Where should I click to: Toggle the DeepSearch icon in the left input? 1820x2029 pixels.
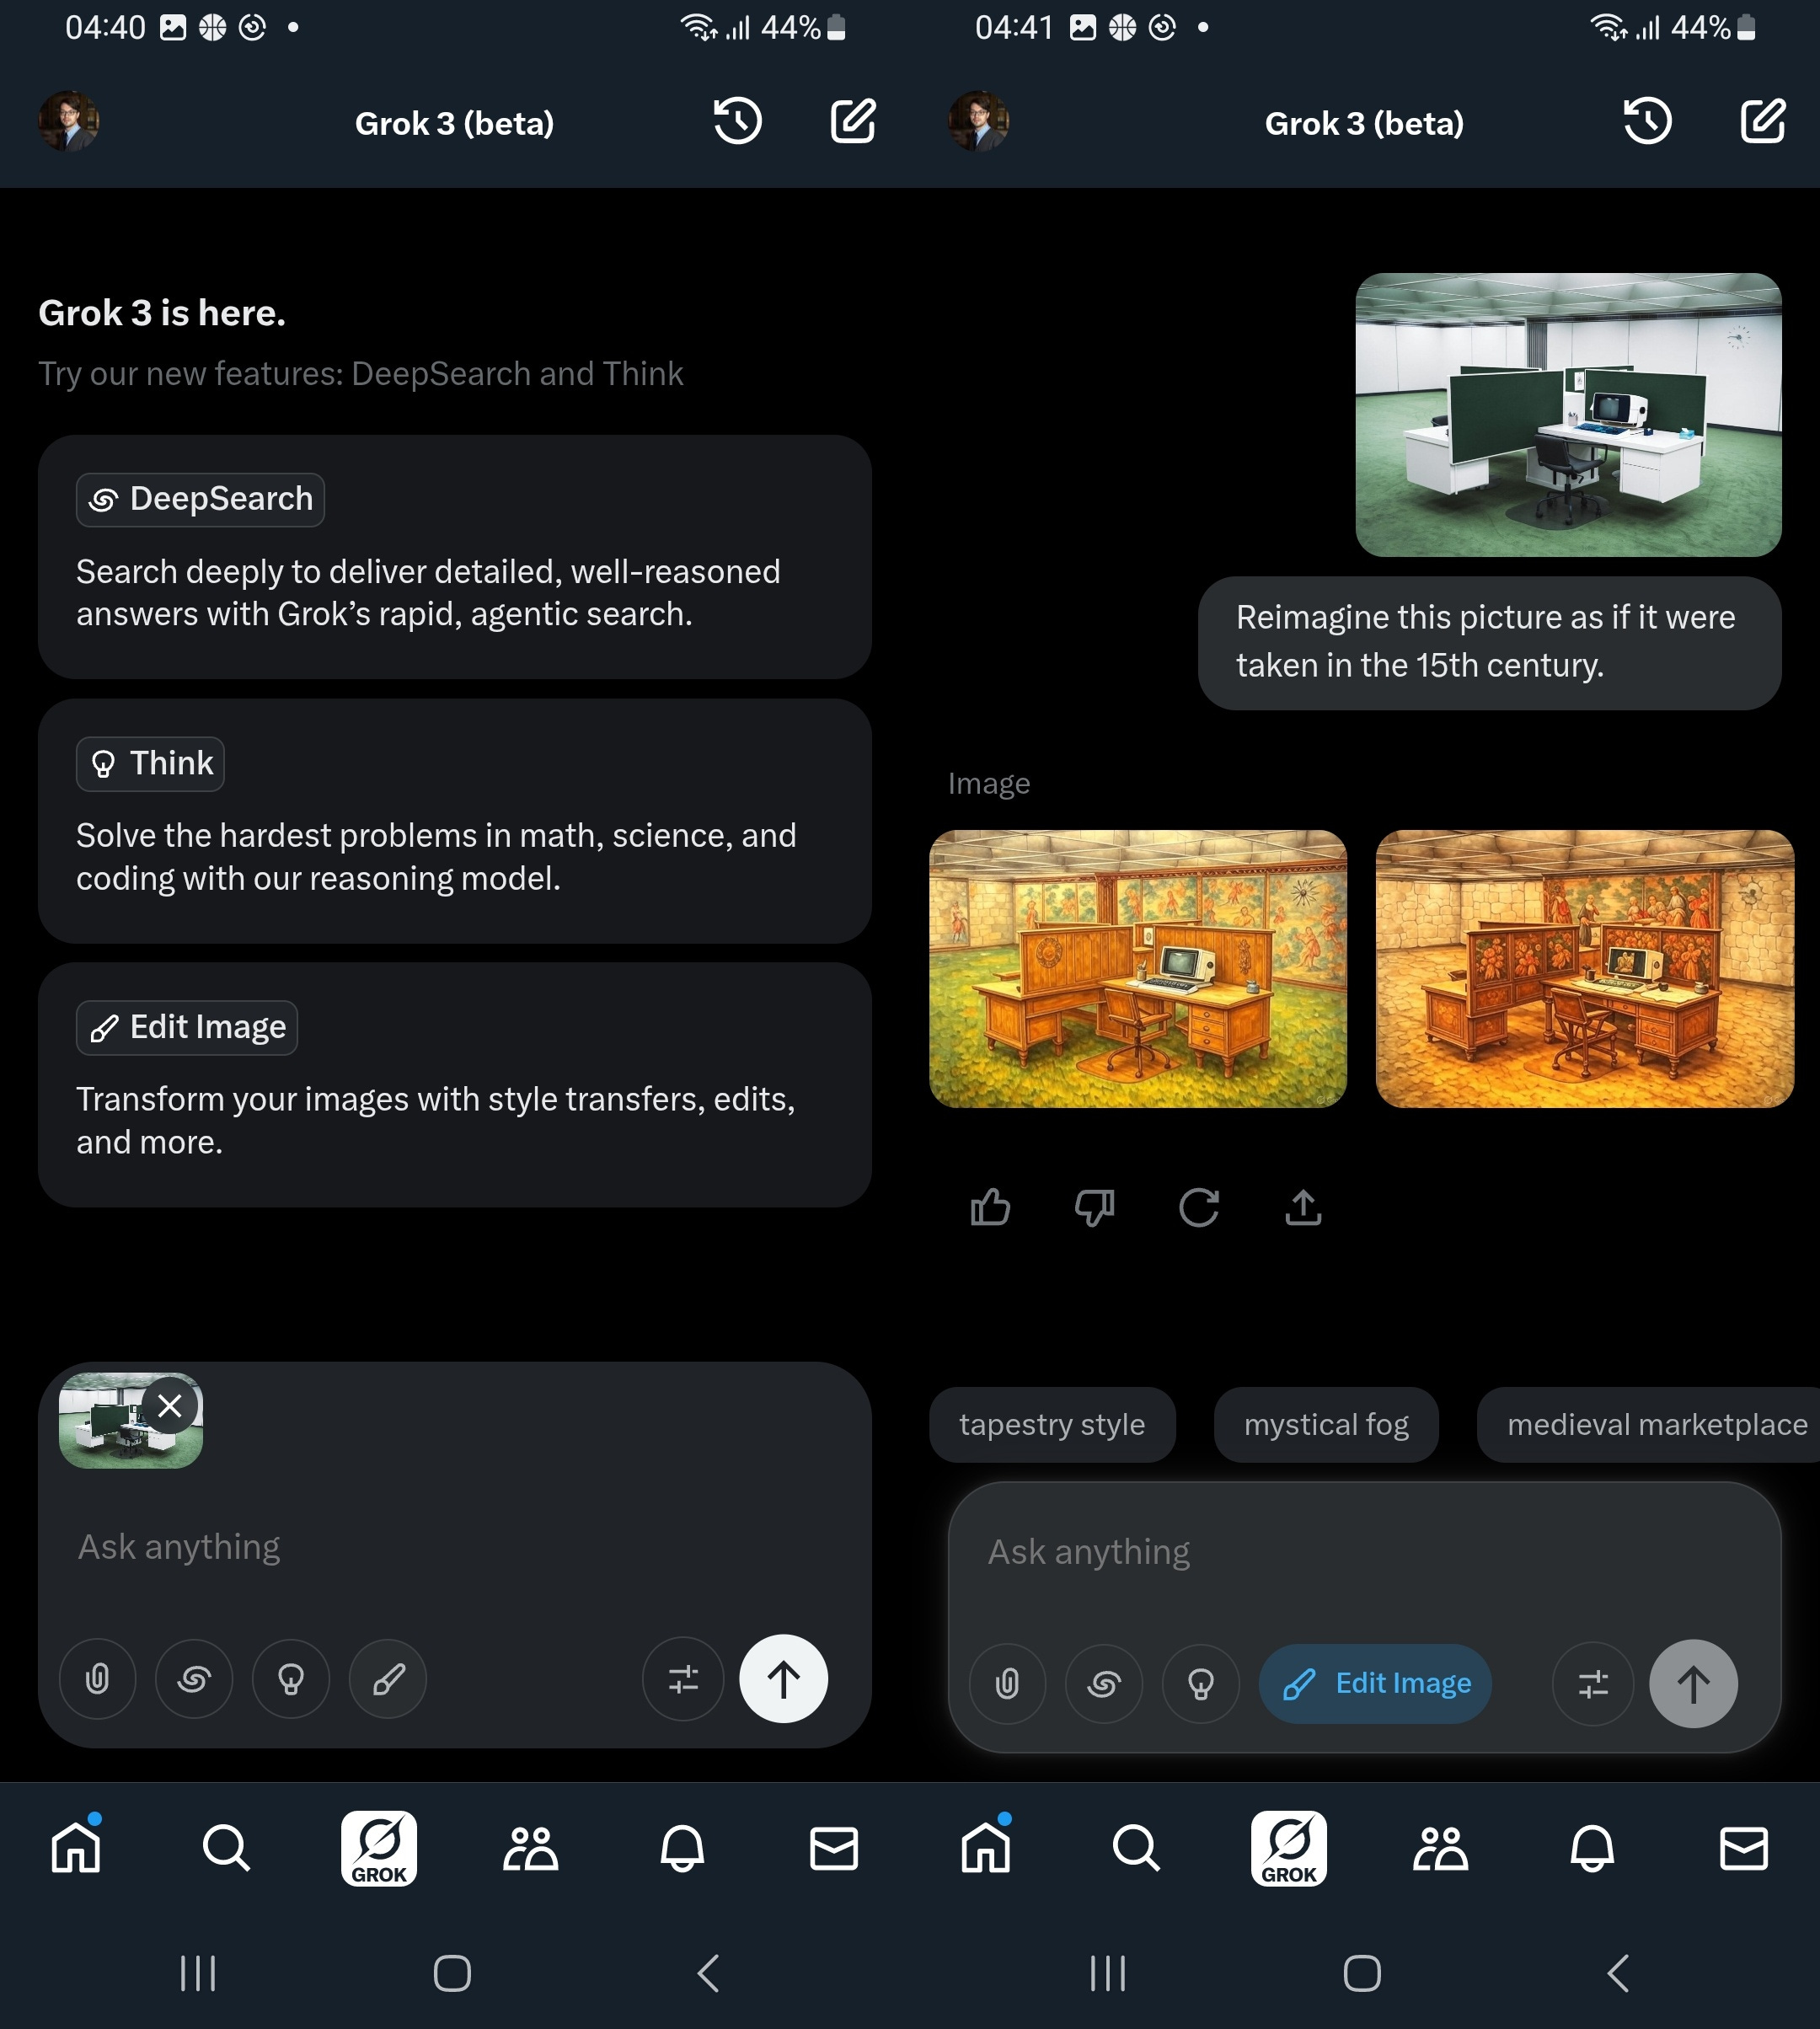pos(194,1678)
